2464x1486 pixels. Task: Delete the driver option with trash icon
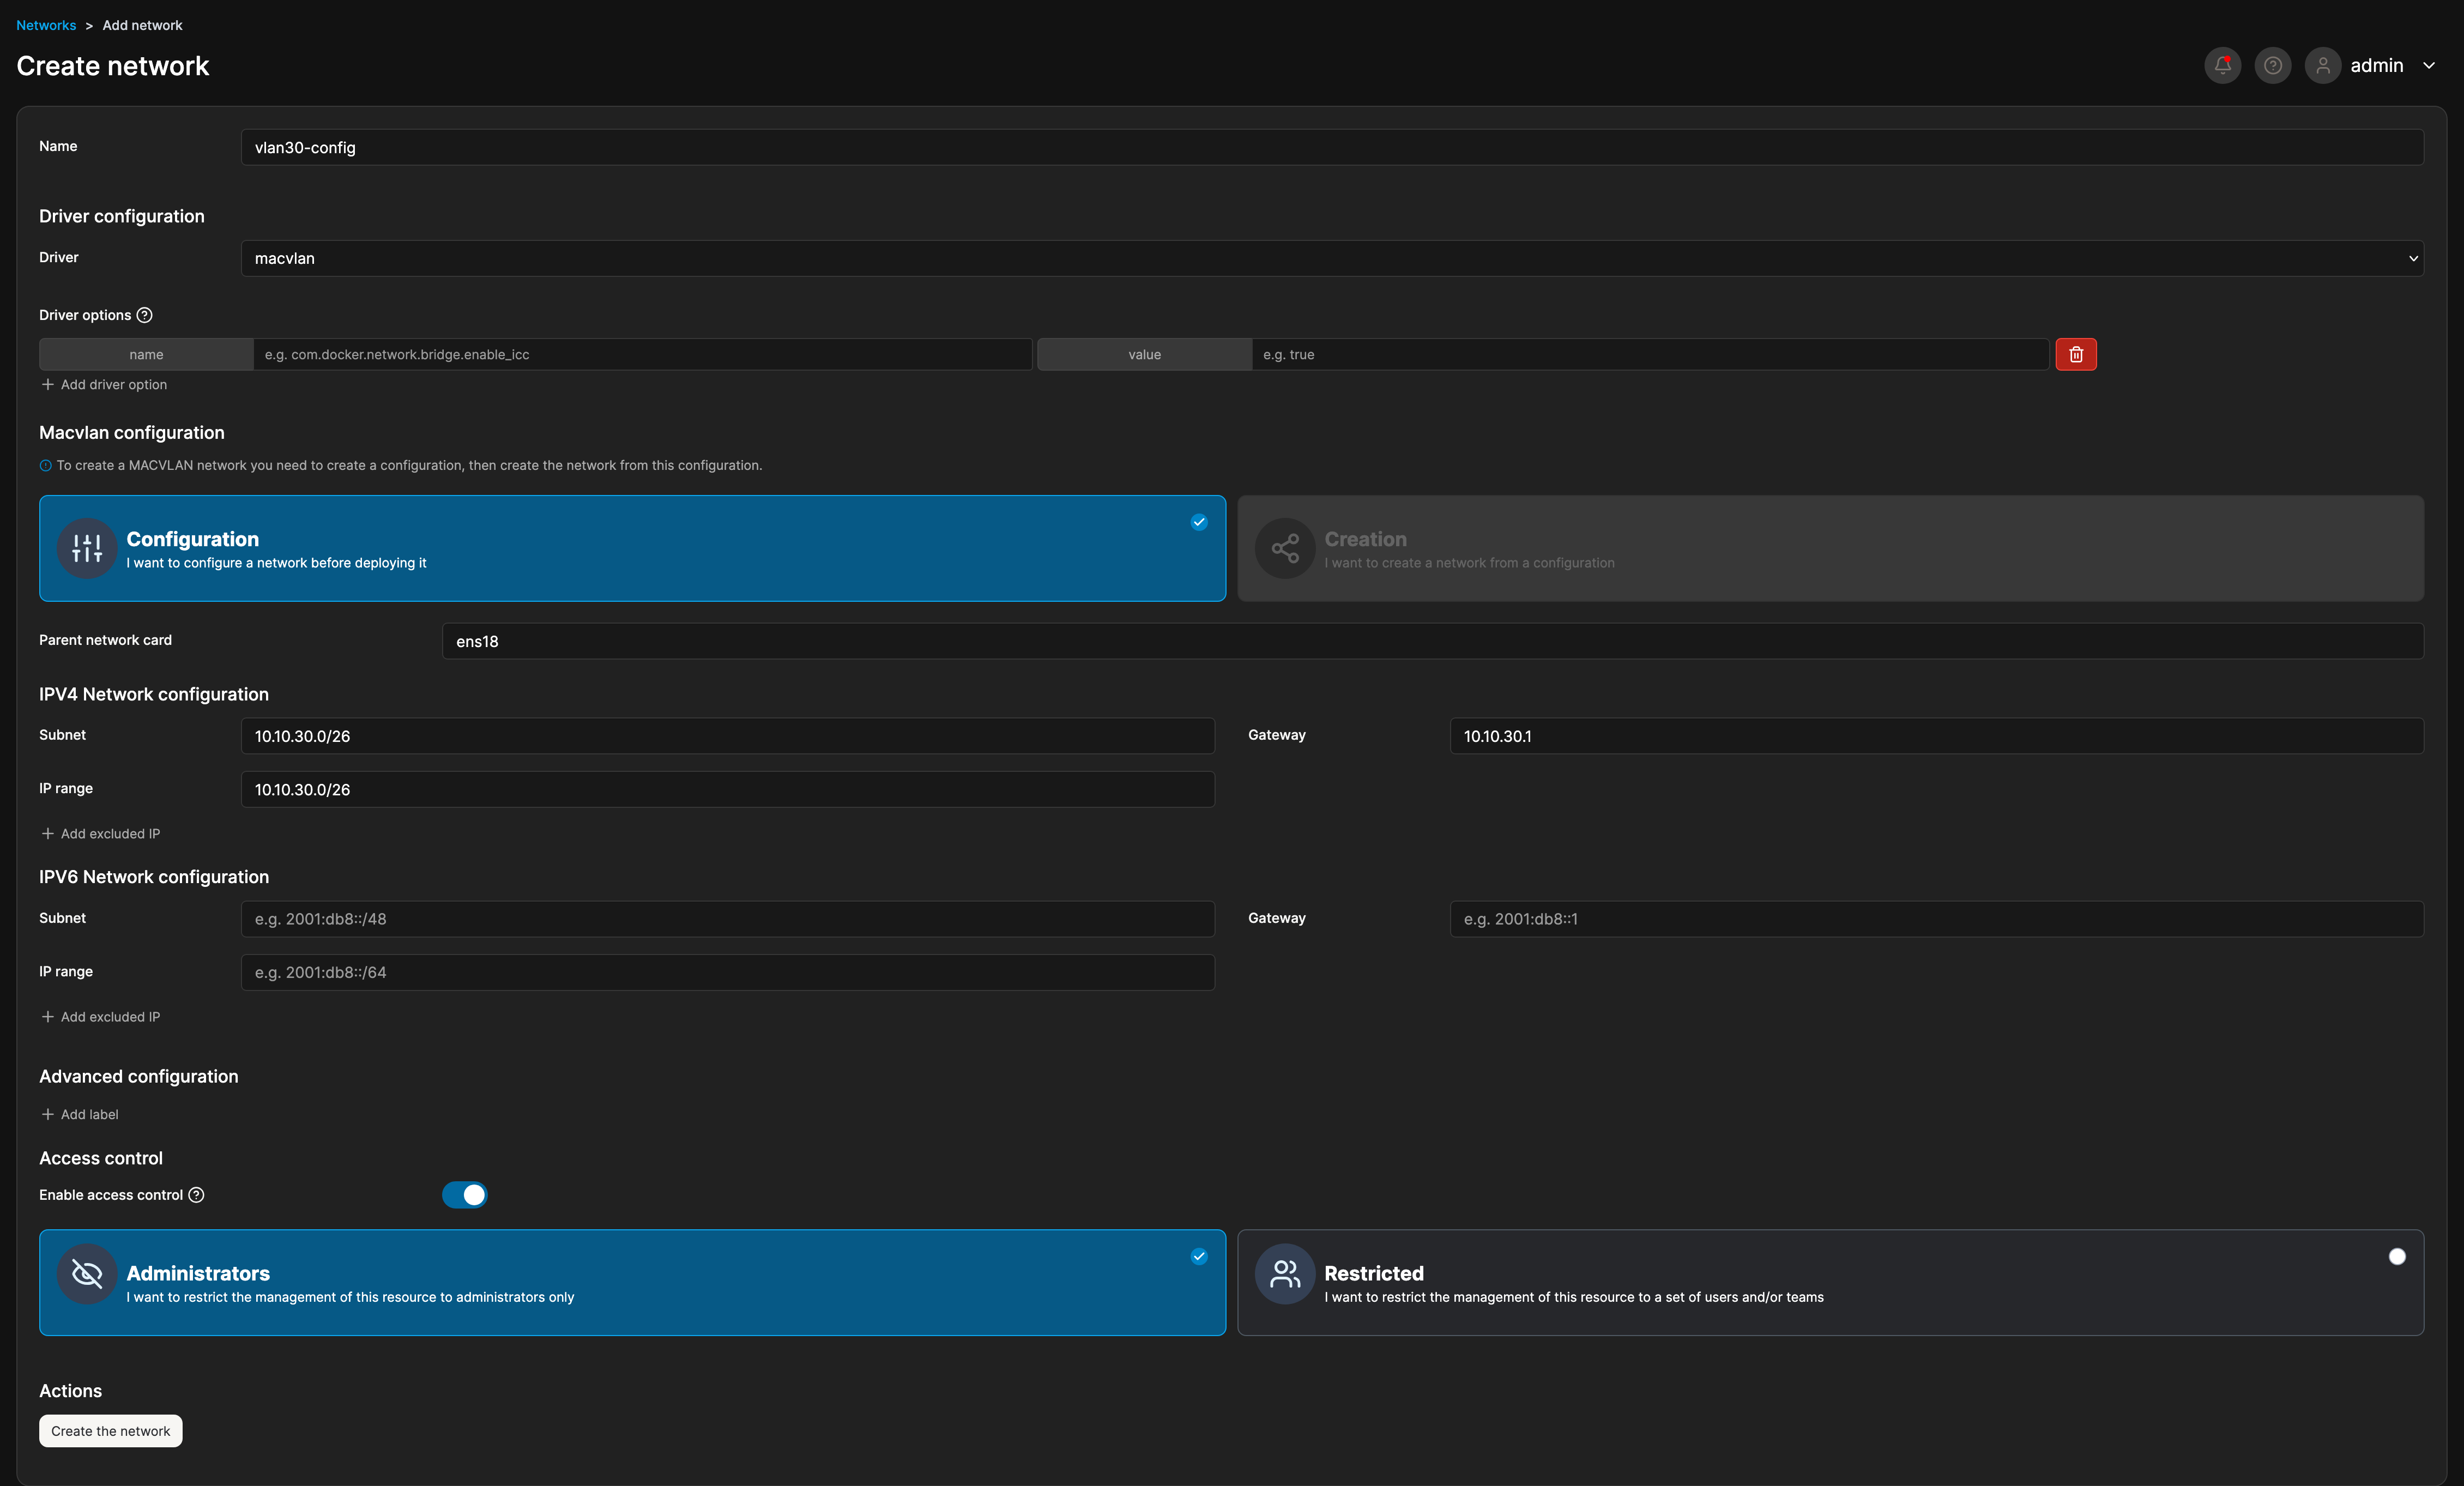[x=2076, y=354]
